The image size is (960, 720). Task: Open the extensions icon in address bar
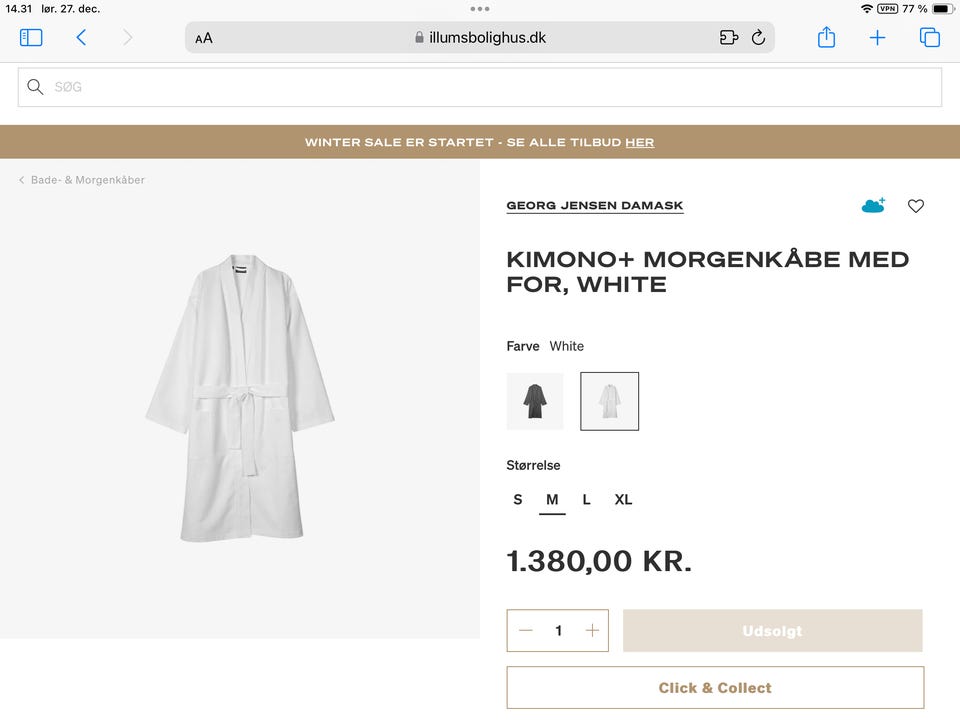pos(729,38)
